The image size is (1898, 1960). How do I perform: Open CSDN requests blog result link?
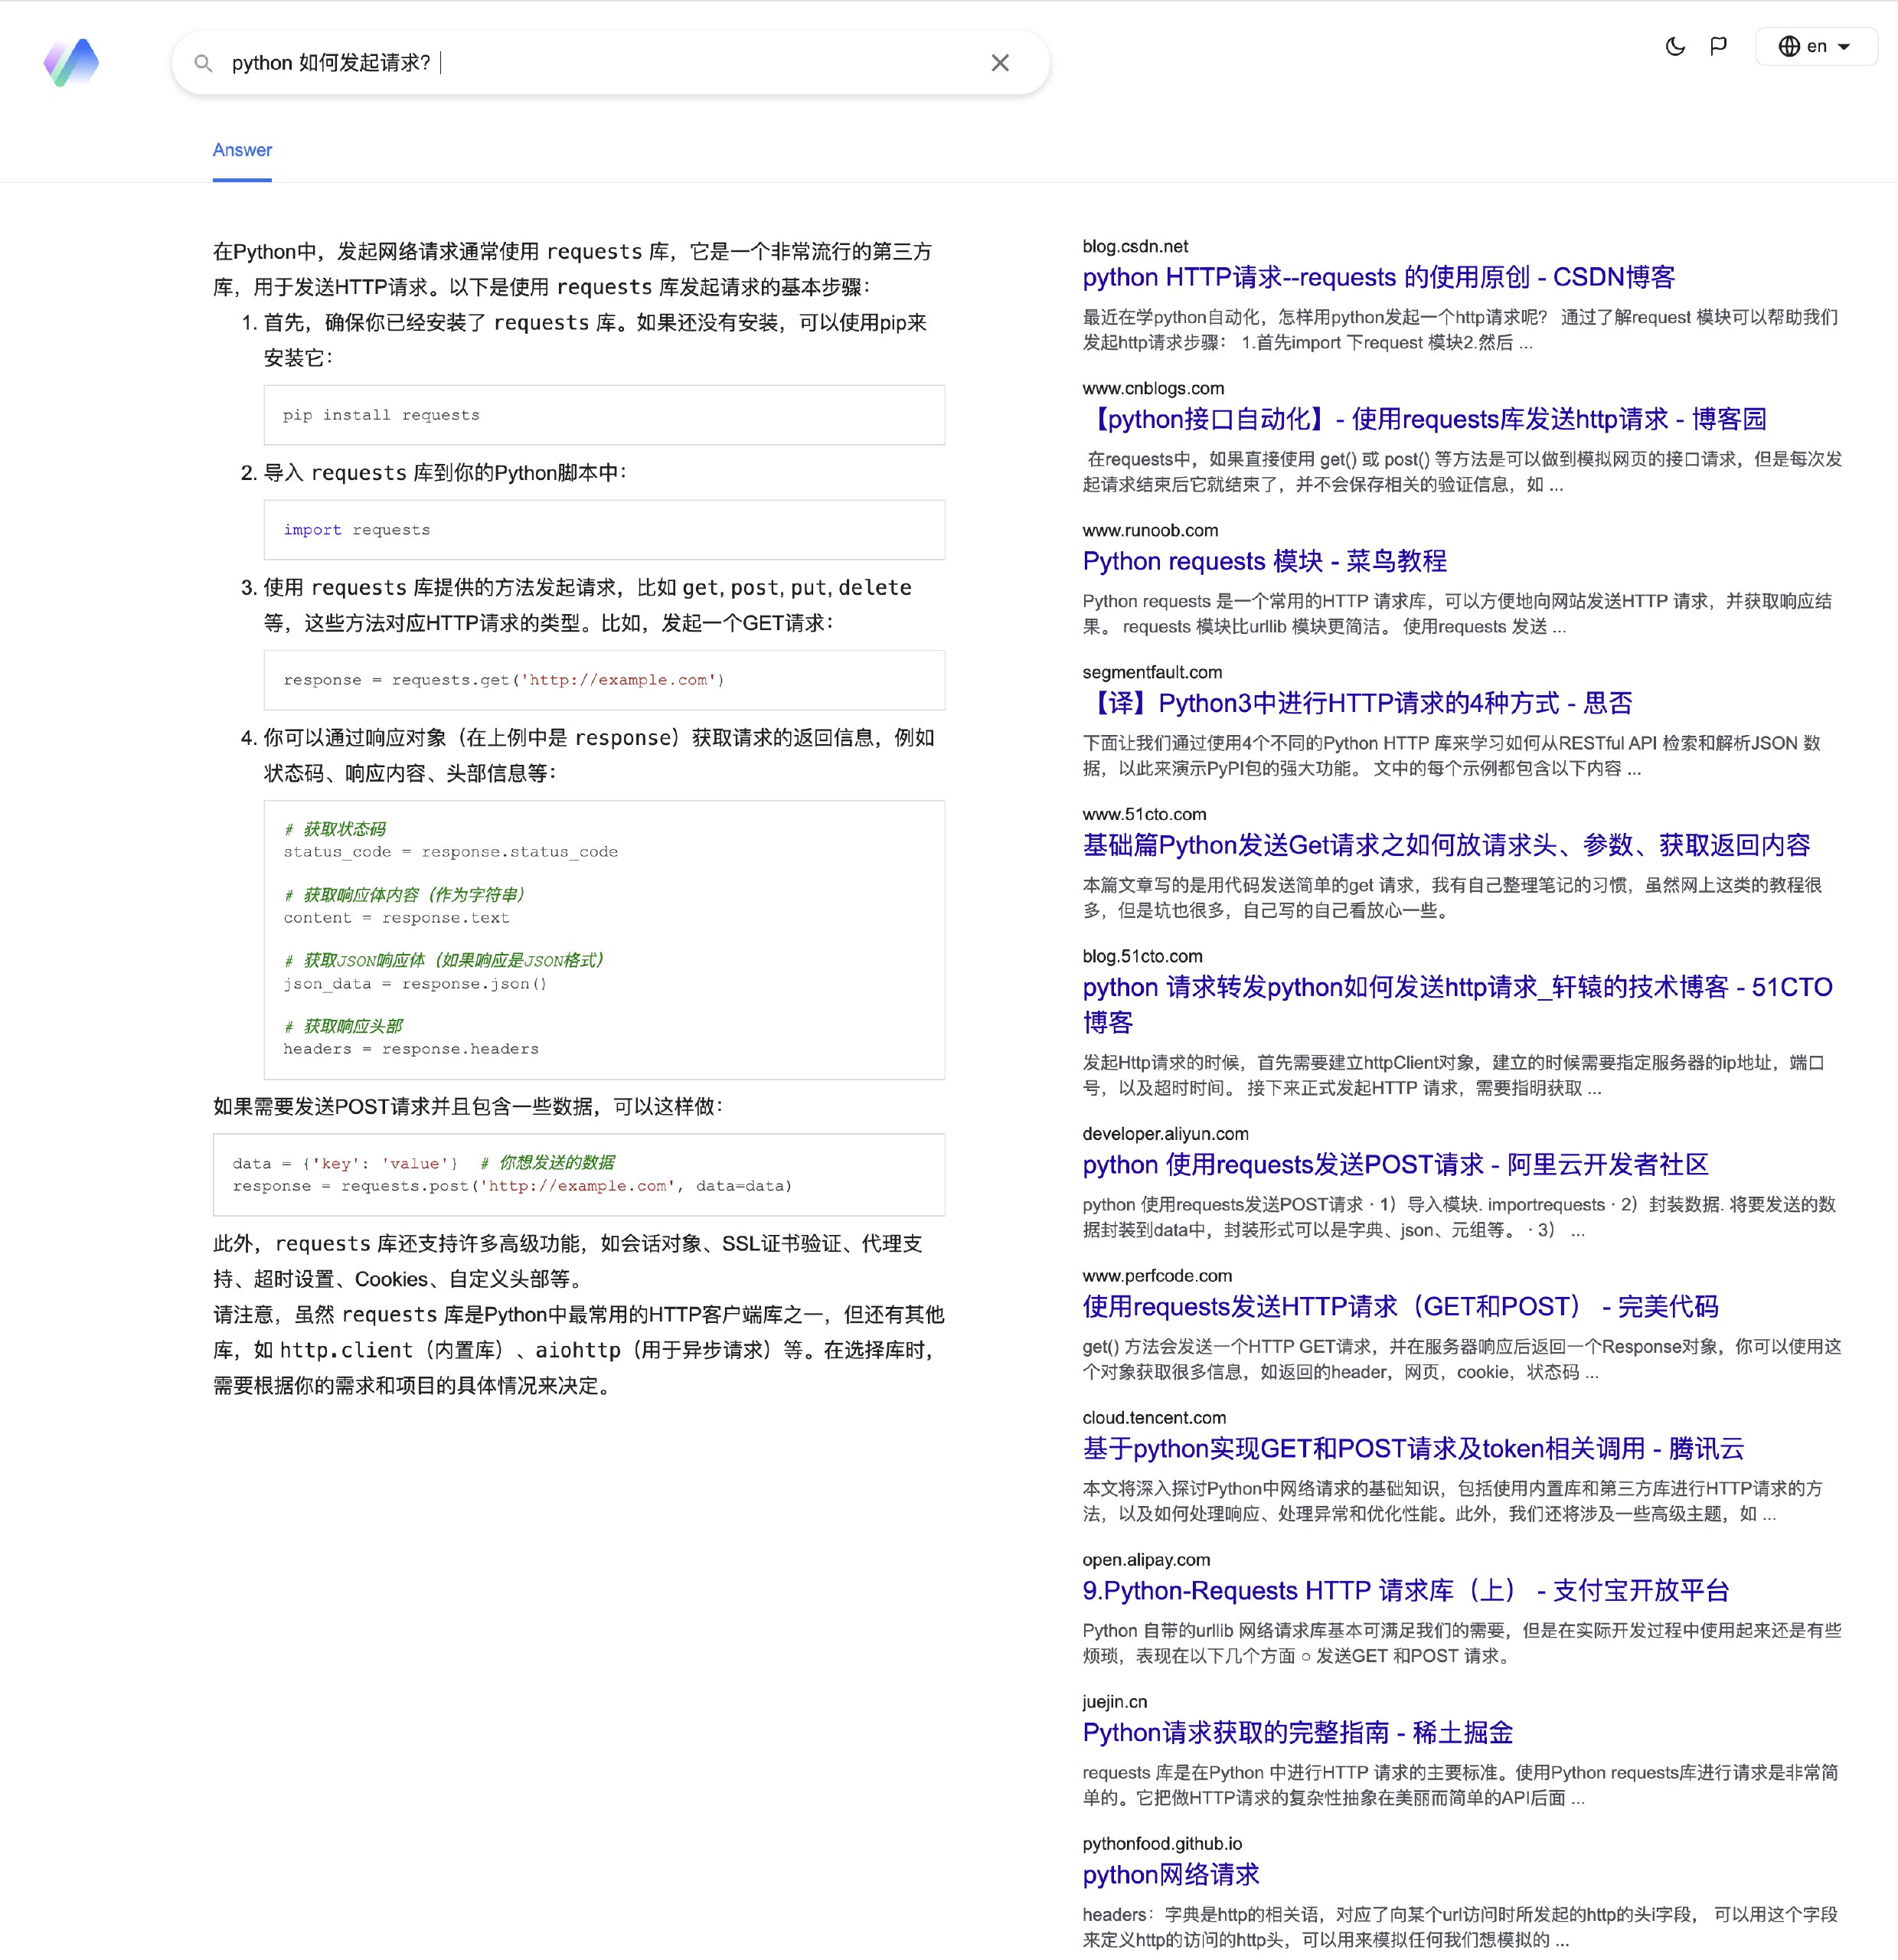point(1378,277)
